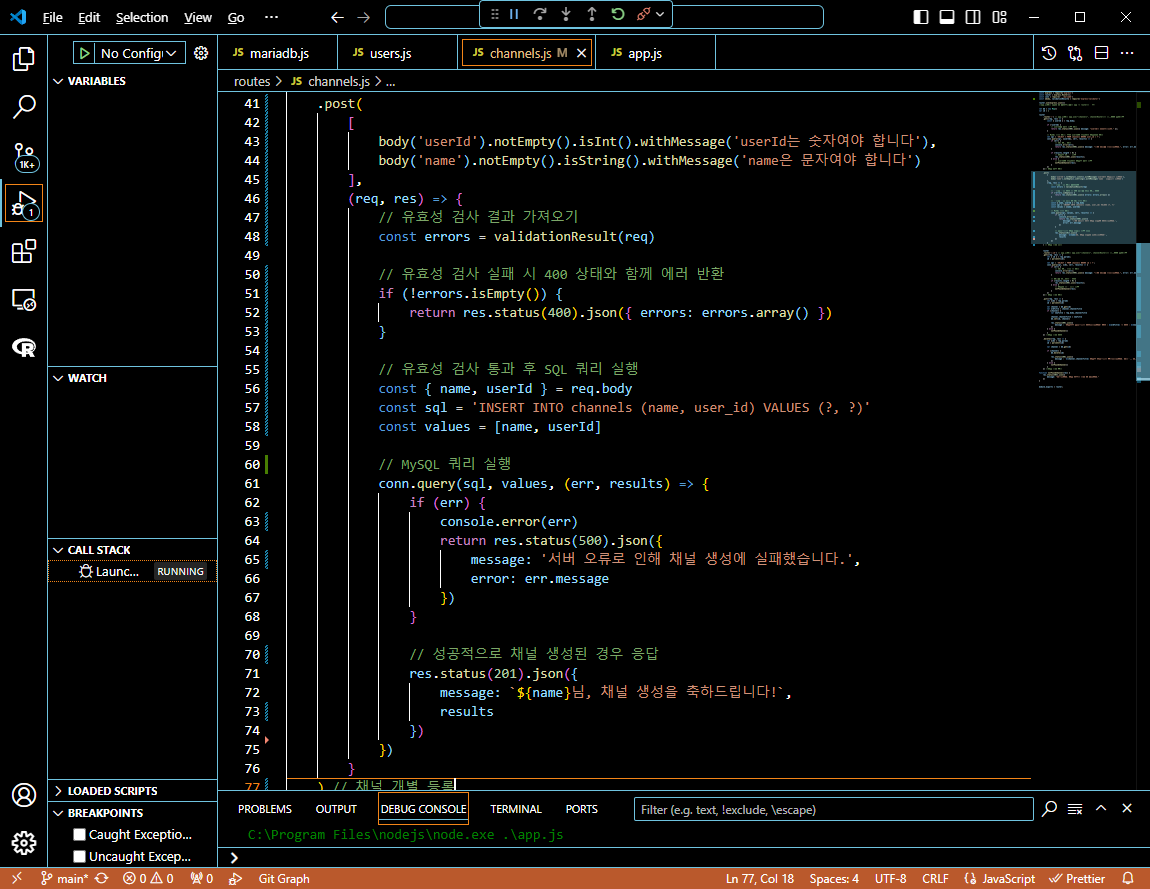Toggle secondary side bar layout

[x=973, y=18]
